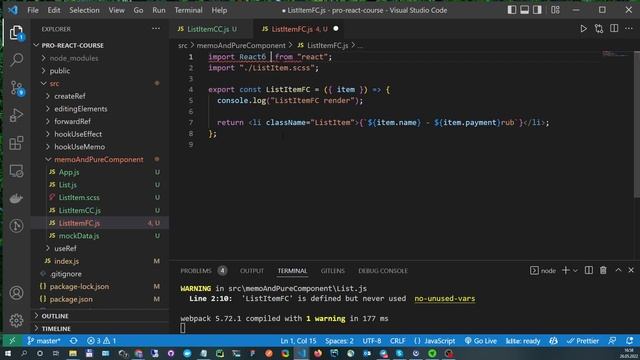Collapse the src folder

[54, 83]
